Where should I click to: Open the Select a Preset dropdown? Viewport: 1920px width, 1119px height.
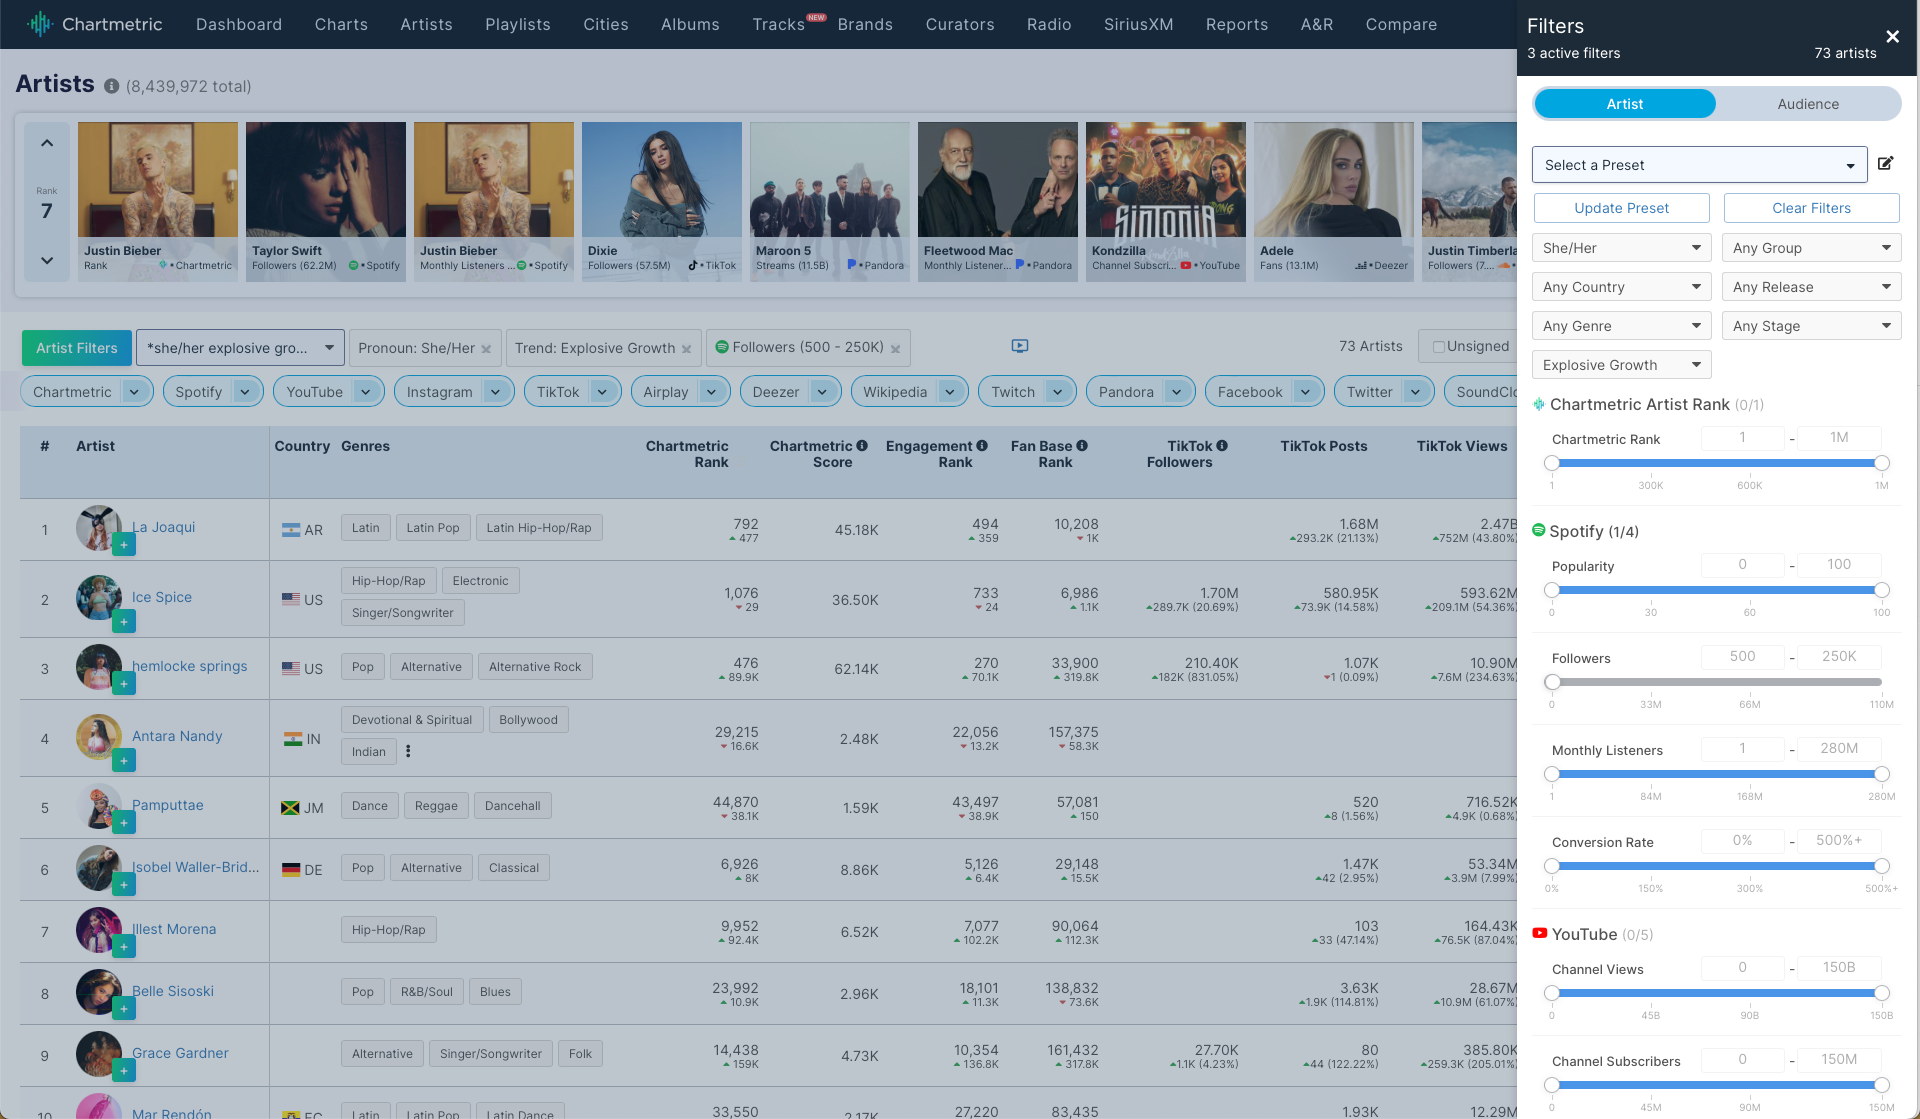[x=1698, y=165]
